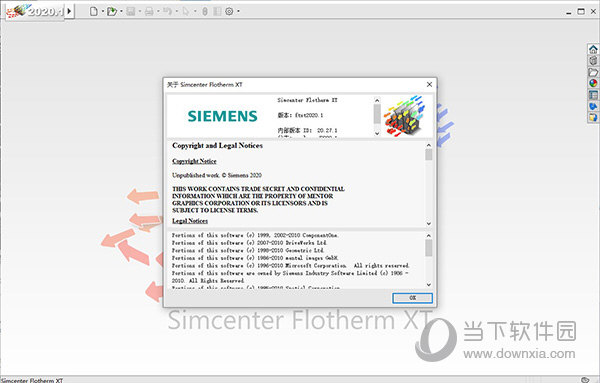Image resolution: width=600 pixels, height=383 pixels.
Task: Click the 'THIS WORK CONTAINS TRADE SECRET' paragraph
Action: pyautogui.click(x=258, y=199)
